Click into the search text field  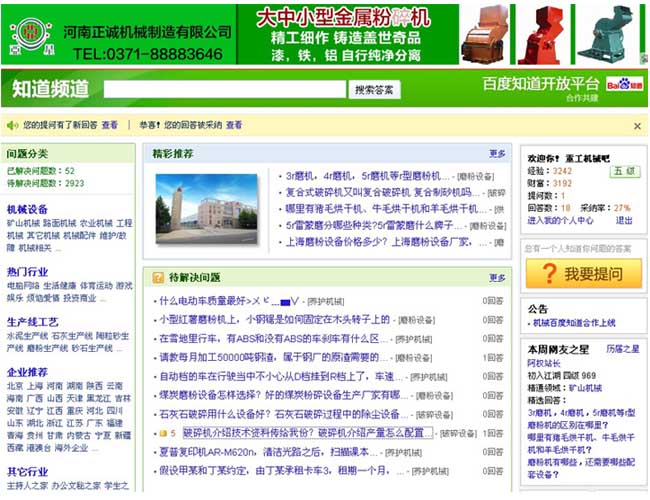pyautogui.click(x=225, y=89)
